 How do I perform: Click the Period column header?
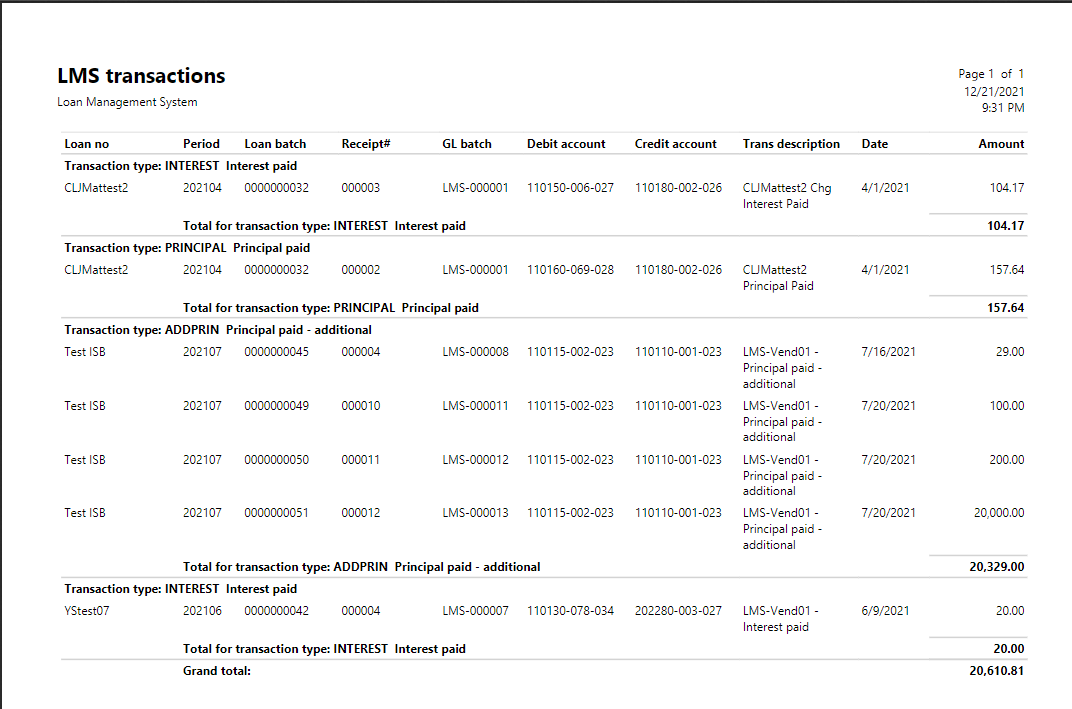point(202,143)
